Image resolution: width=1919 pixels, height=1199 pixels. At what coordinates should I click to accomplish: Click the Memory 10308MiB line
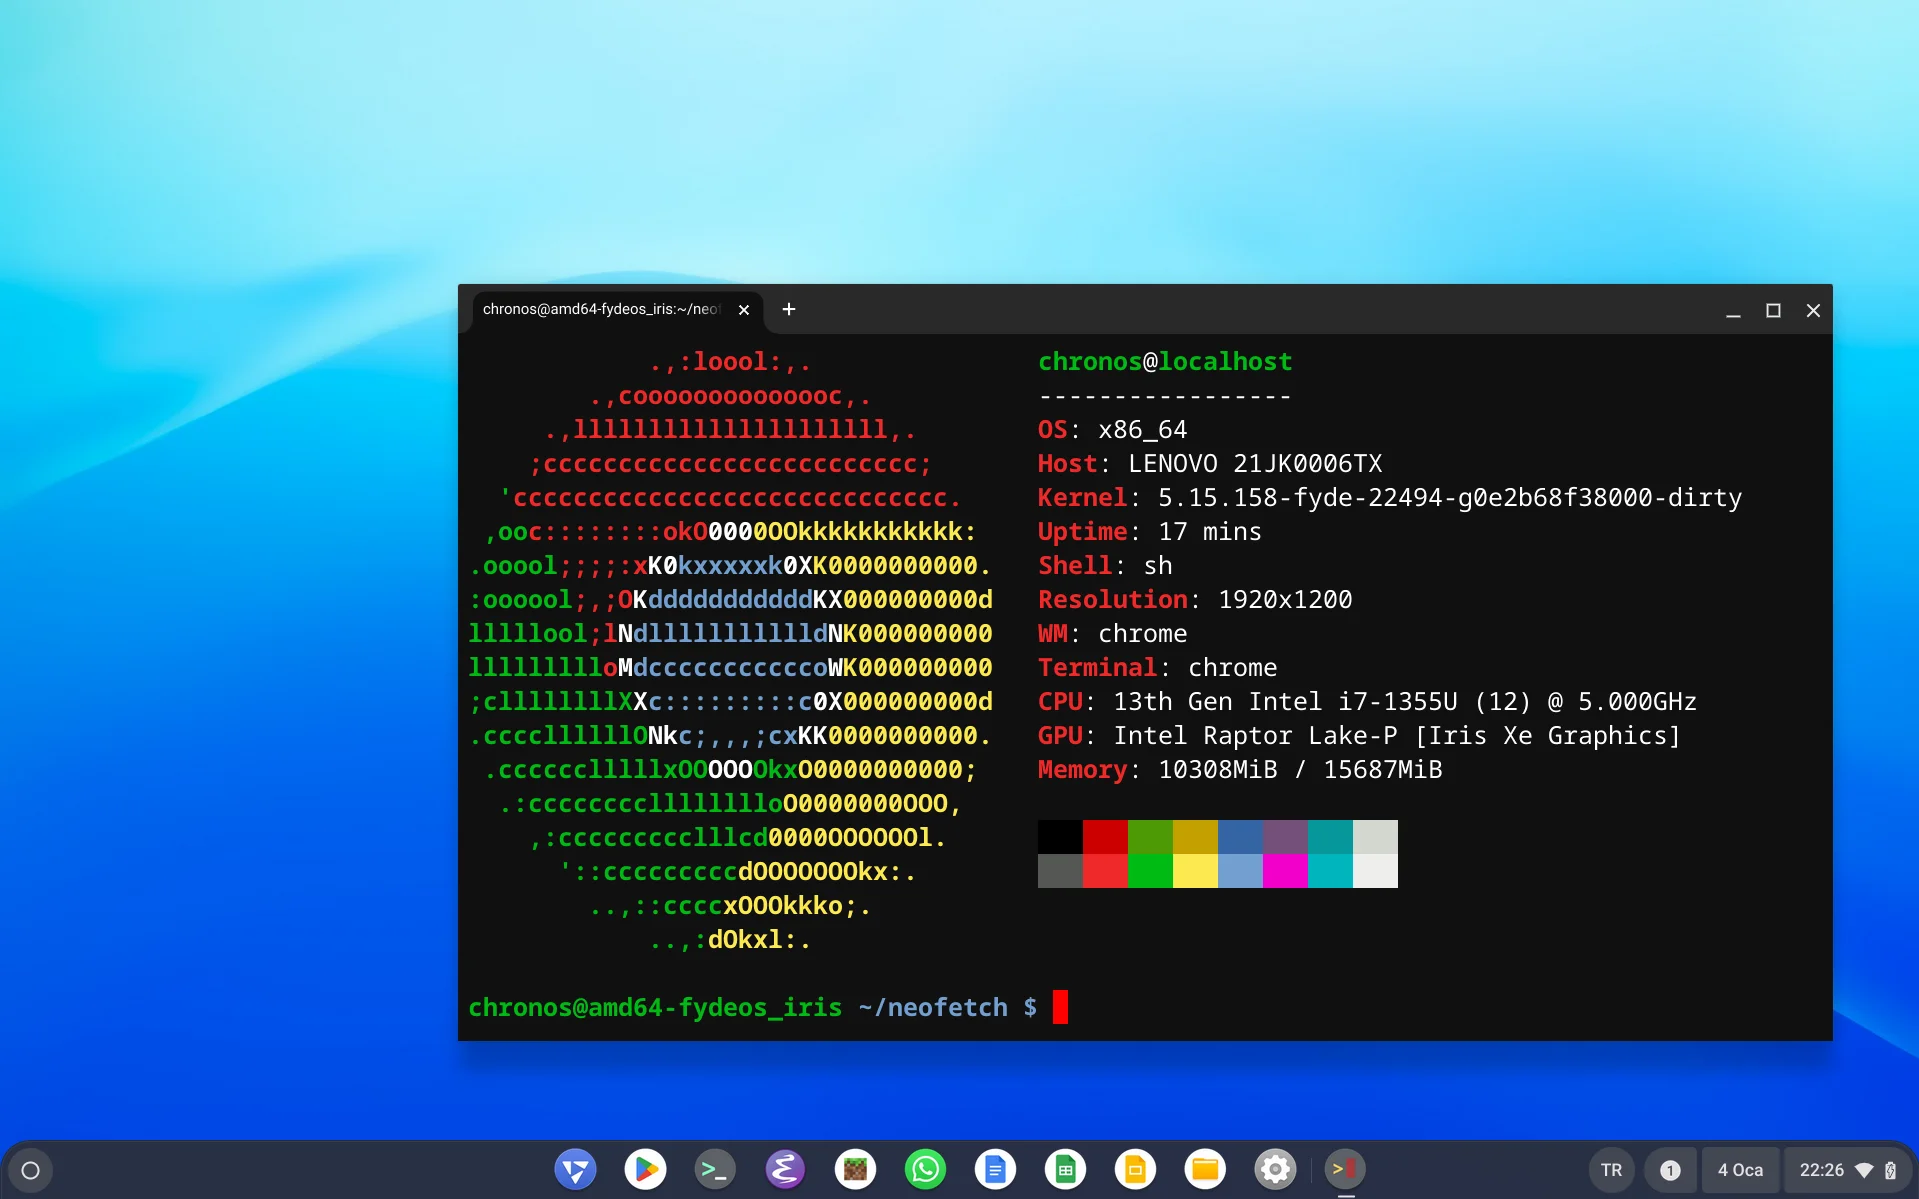point(1240,770)
